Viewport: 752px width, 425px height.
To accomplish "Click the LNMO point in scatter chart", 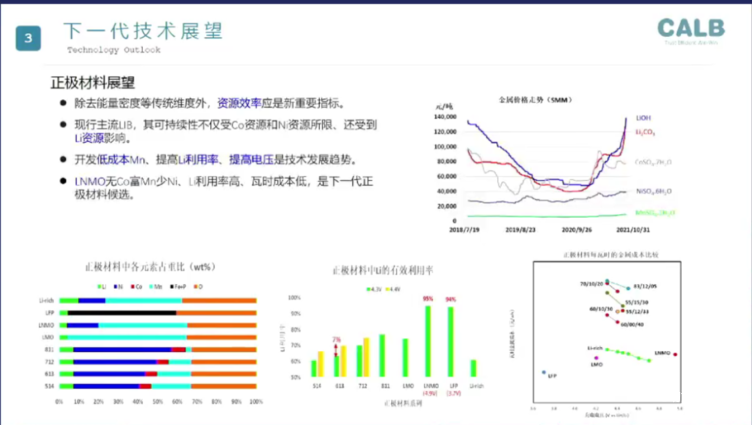I will [675, 354].
